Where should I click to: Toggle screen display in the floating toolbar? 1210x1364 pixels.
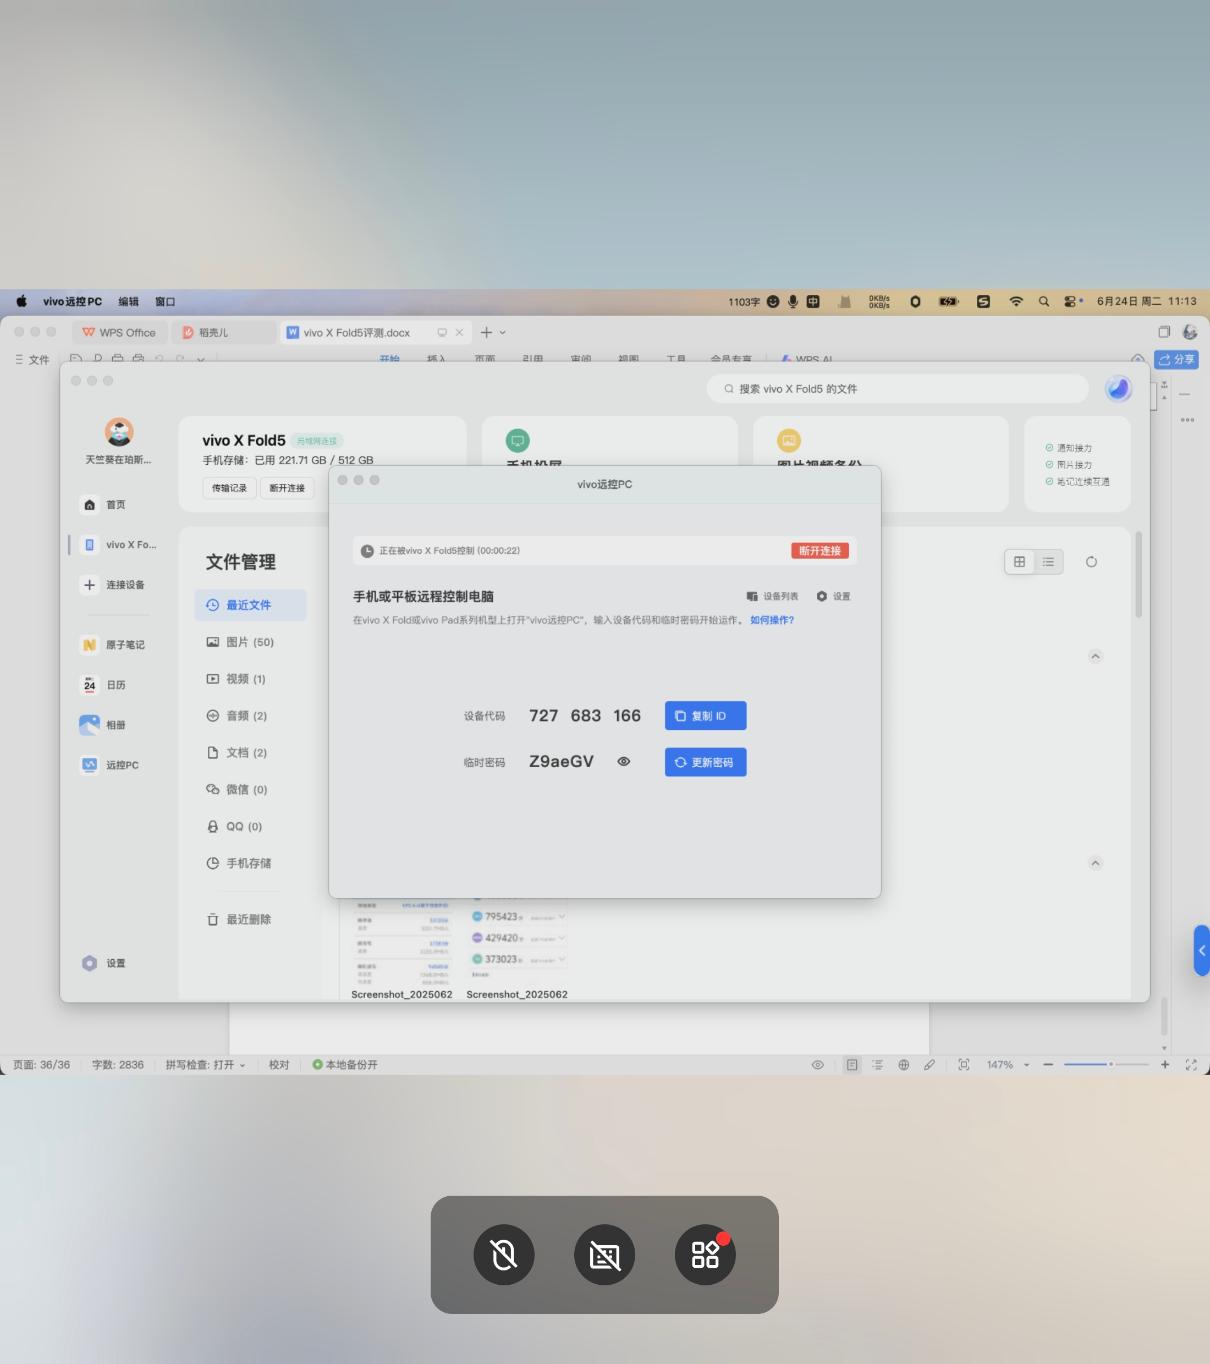(x=605, y=1254)
